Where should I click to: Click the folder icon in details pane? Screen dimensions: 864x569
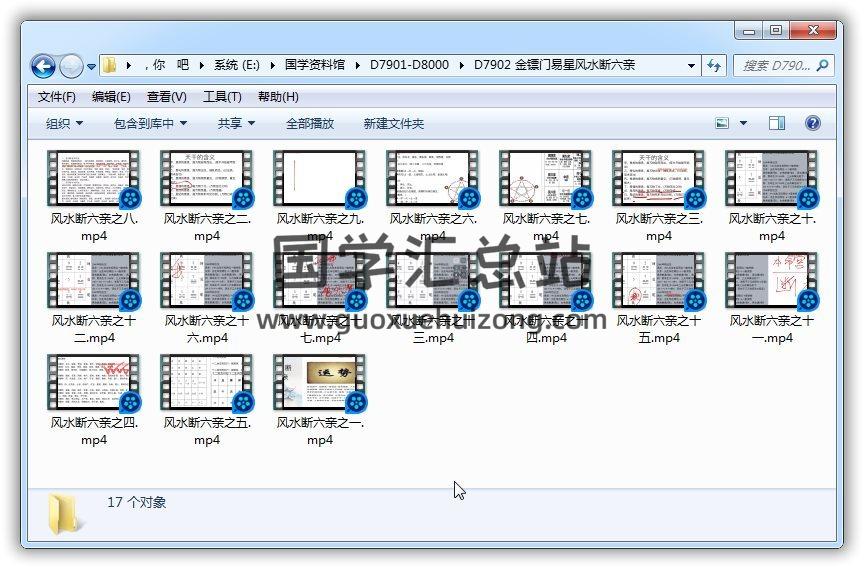pos(66,514)
